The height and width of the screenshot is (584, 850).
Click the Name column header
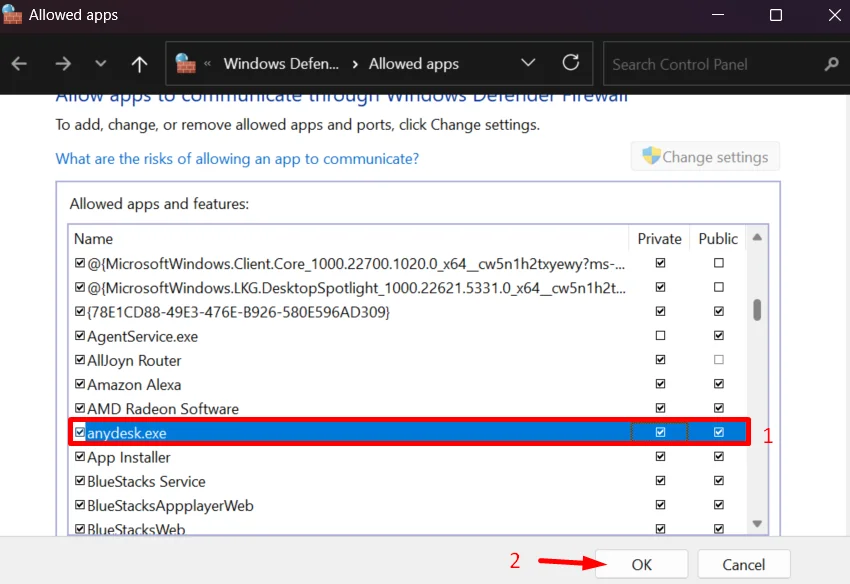click(93, 239)
